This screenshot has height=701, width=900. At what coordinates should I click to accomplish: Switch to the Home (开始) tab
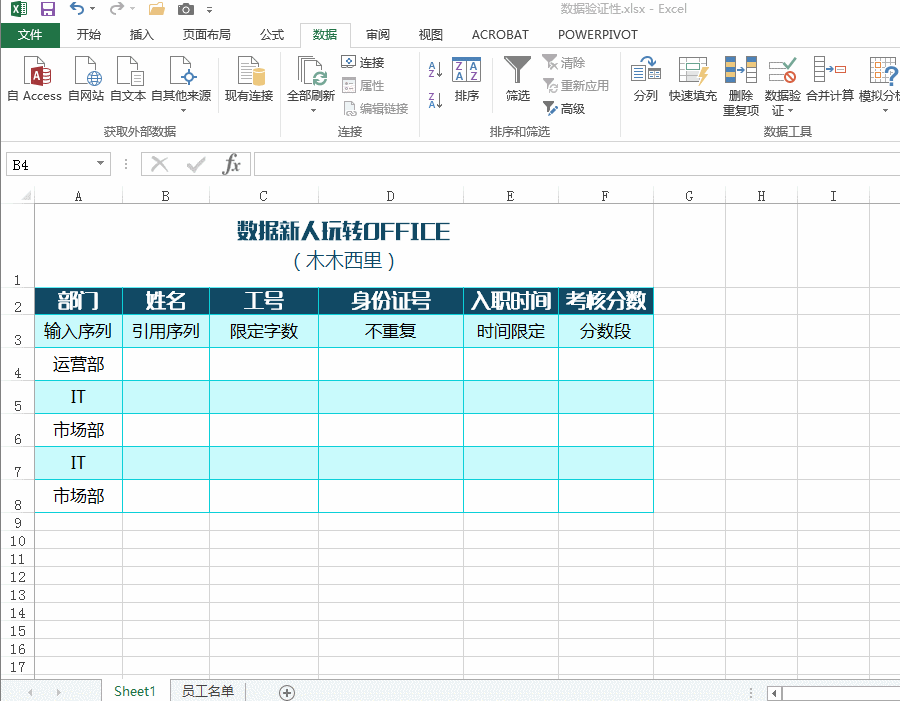[x=89, y=35]
